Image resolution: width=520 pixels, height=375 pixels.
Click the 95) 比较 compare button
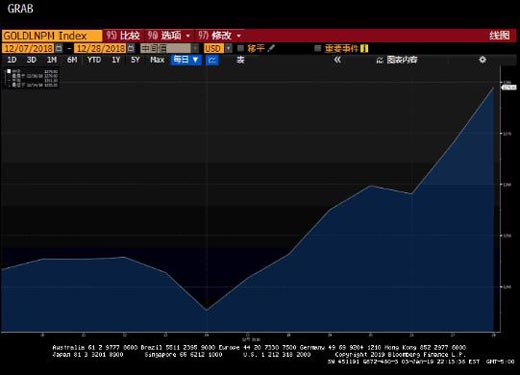tap(123, 35)
